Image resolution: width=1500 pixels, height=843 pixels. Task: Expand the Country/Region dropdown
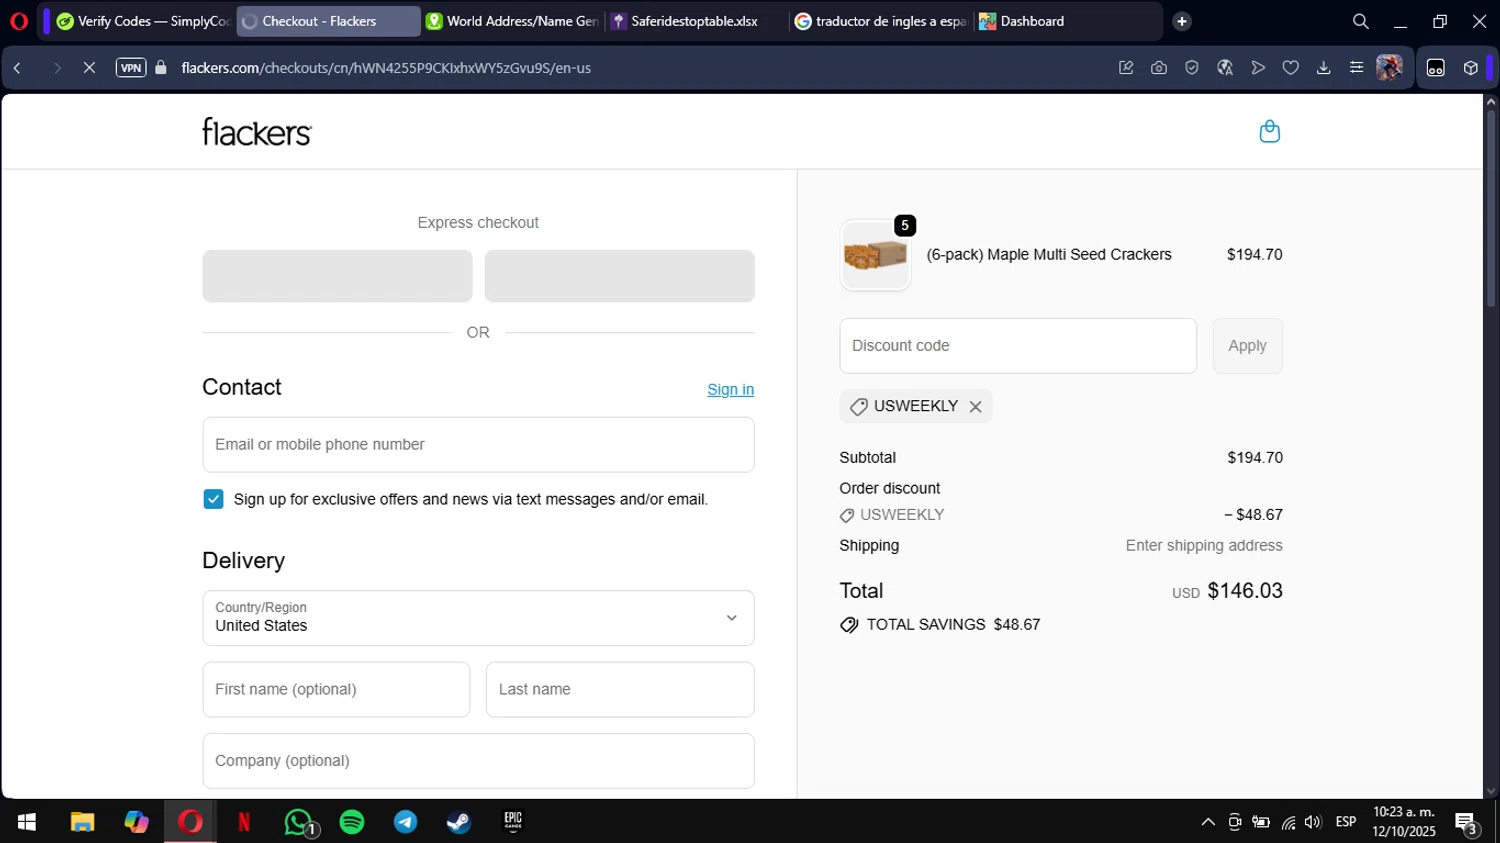click(478, 618)
